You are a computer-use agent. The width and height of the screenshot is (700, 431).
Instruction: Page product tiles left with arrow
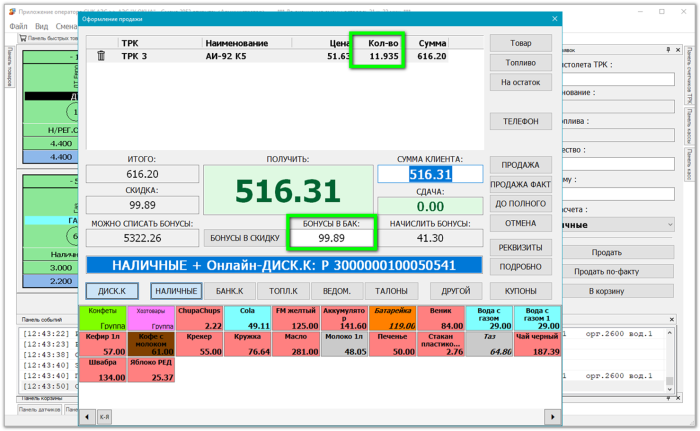click(87, 417)
